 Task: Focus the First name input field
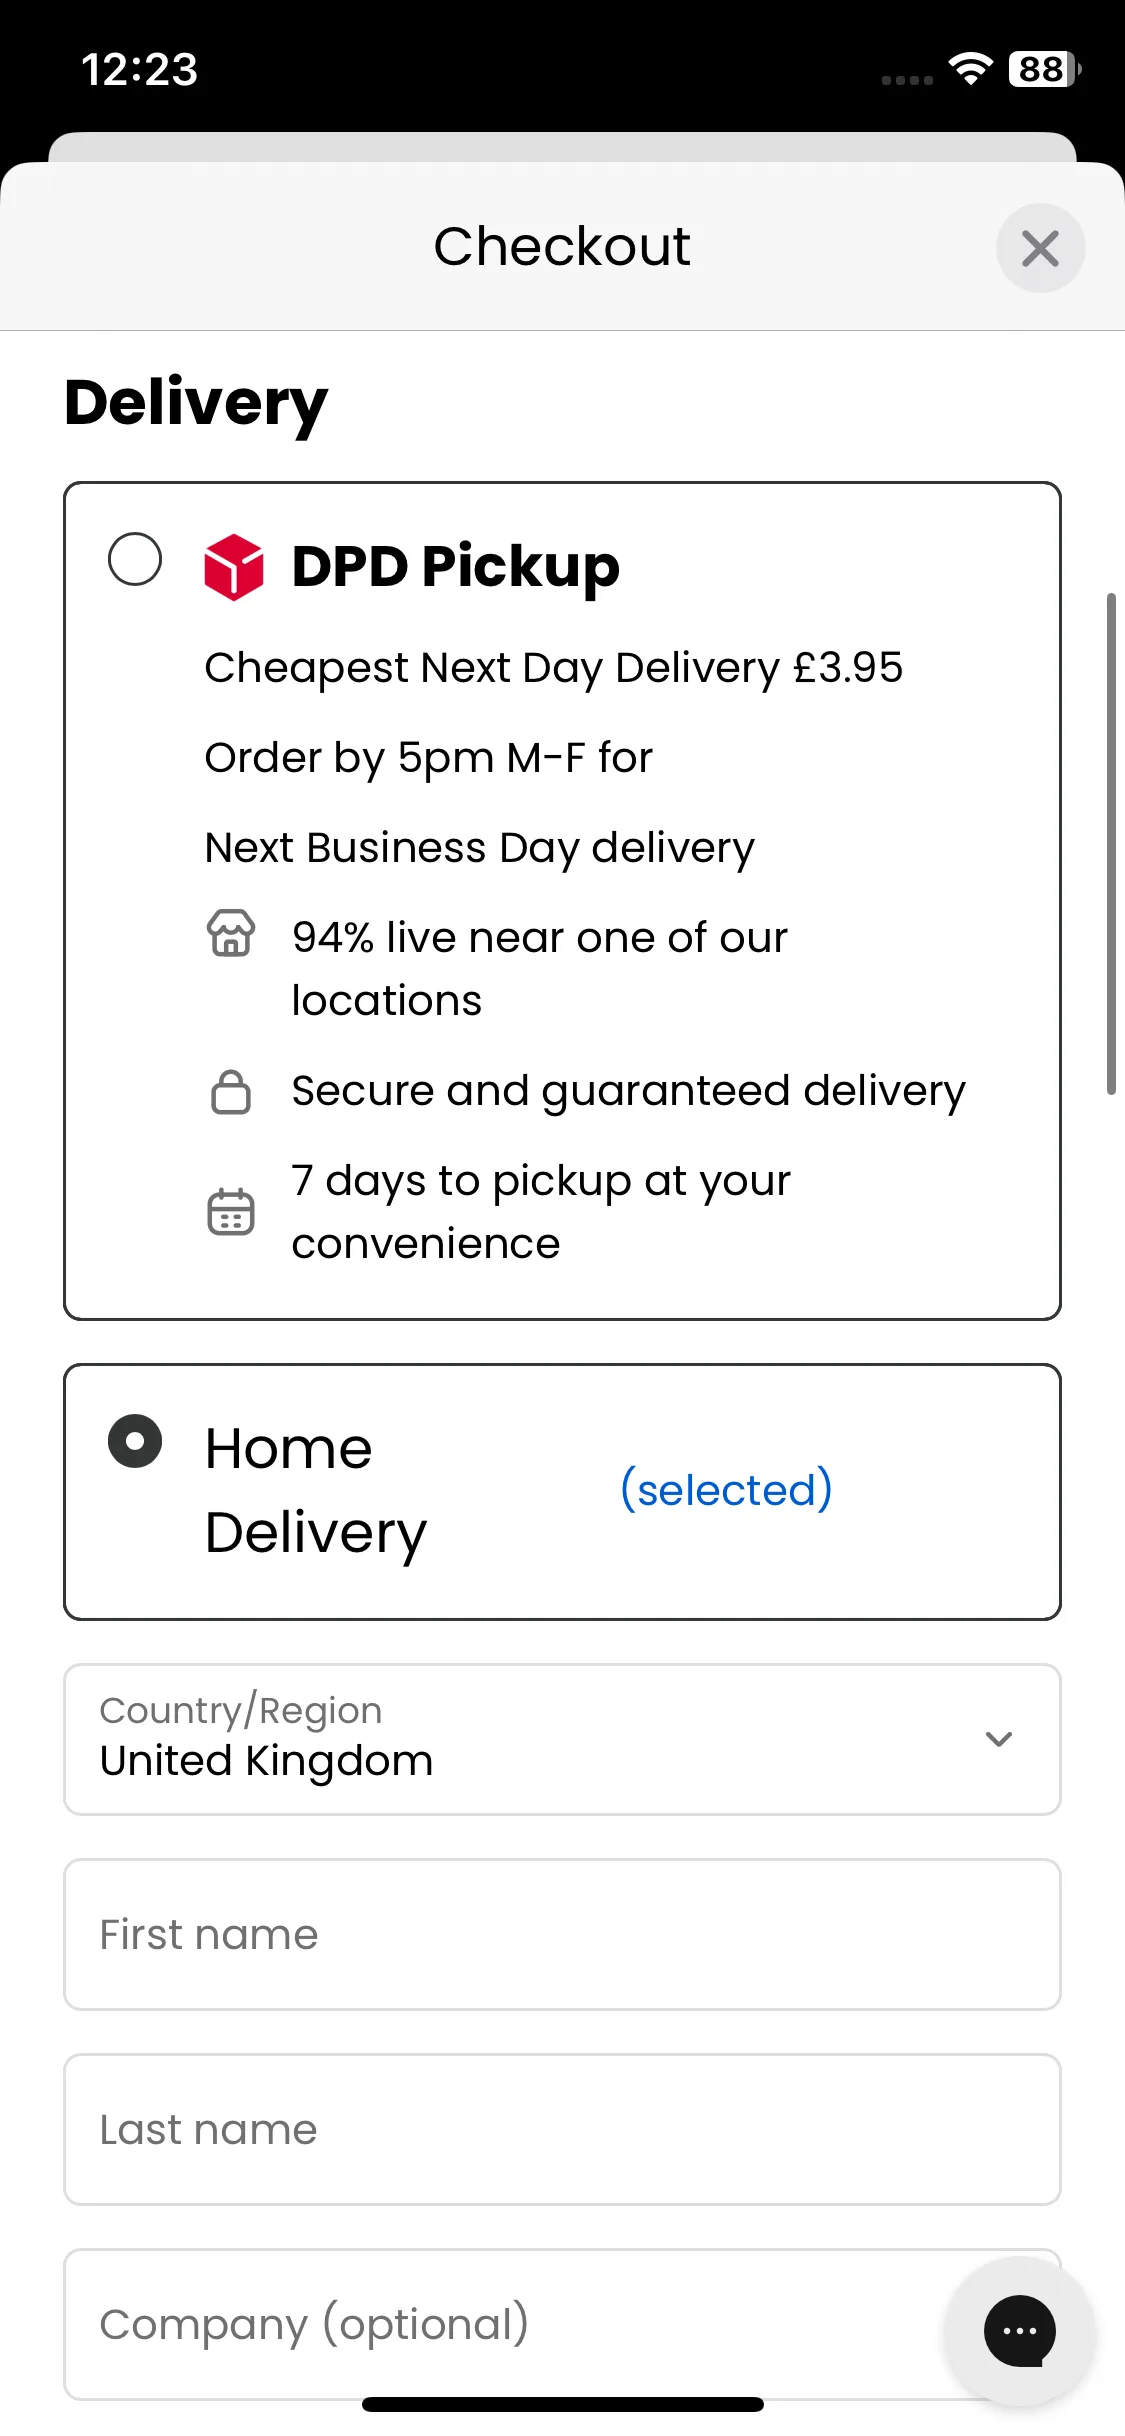coord(562,1935)
